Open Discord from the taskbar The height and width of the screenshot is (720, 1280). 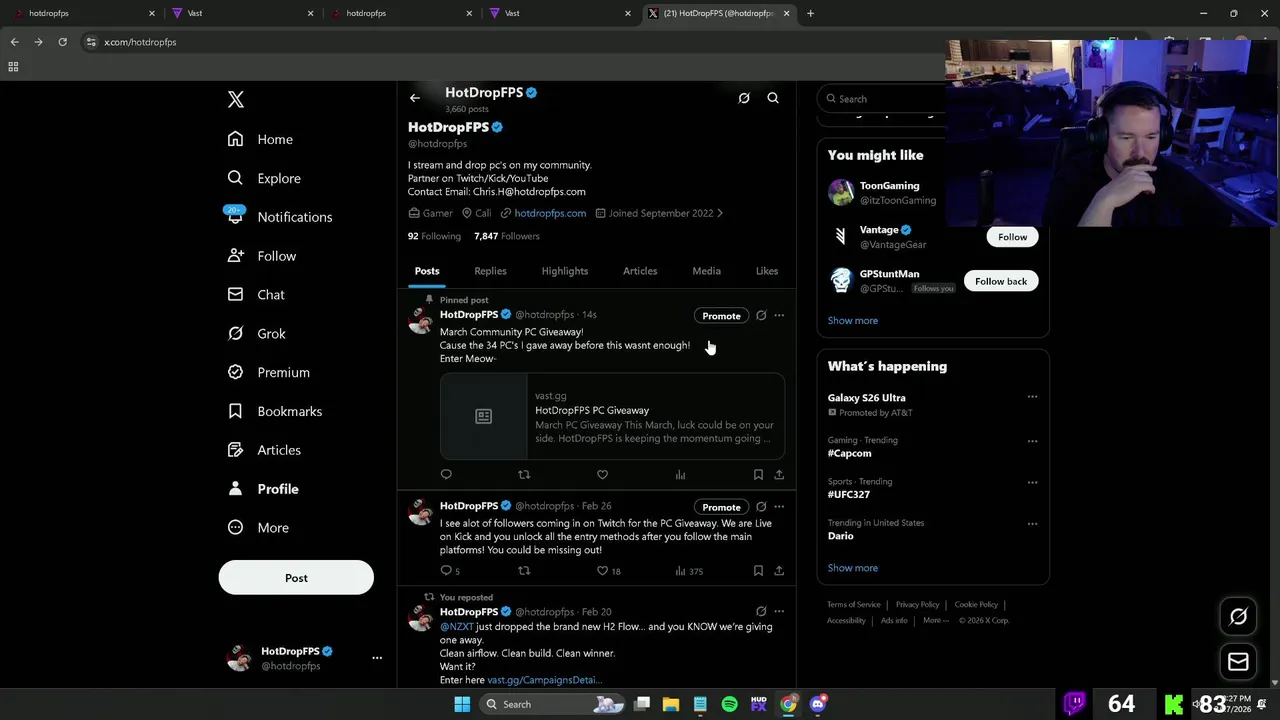tap(818, 704)
